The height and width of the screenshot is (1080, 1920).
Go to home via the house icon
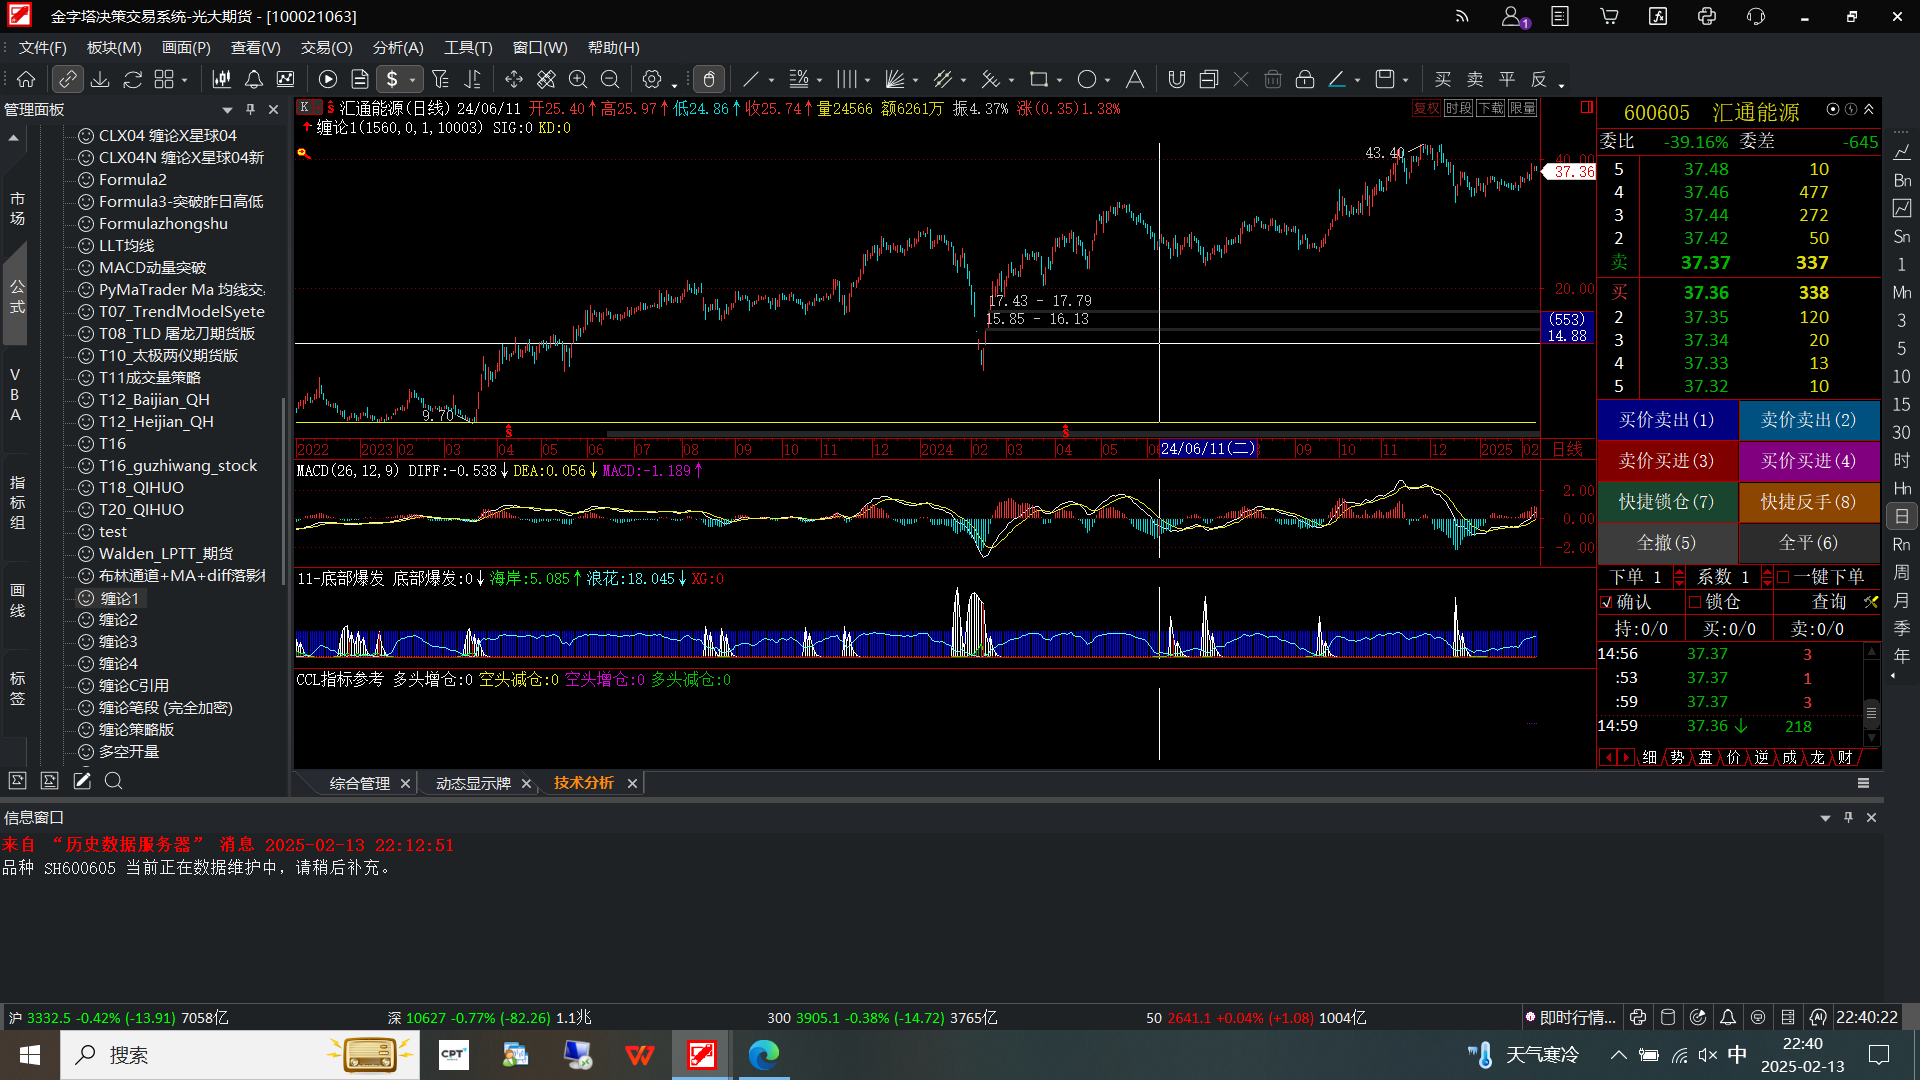click(x=26, y=79)
